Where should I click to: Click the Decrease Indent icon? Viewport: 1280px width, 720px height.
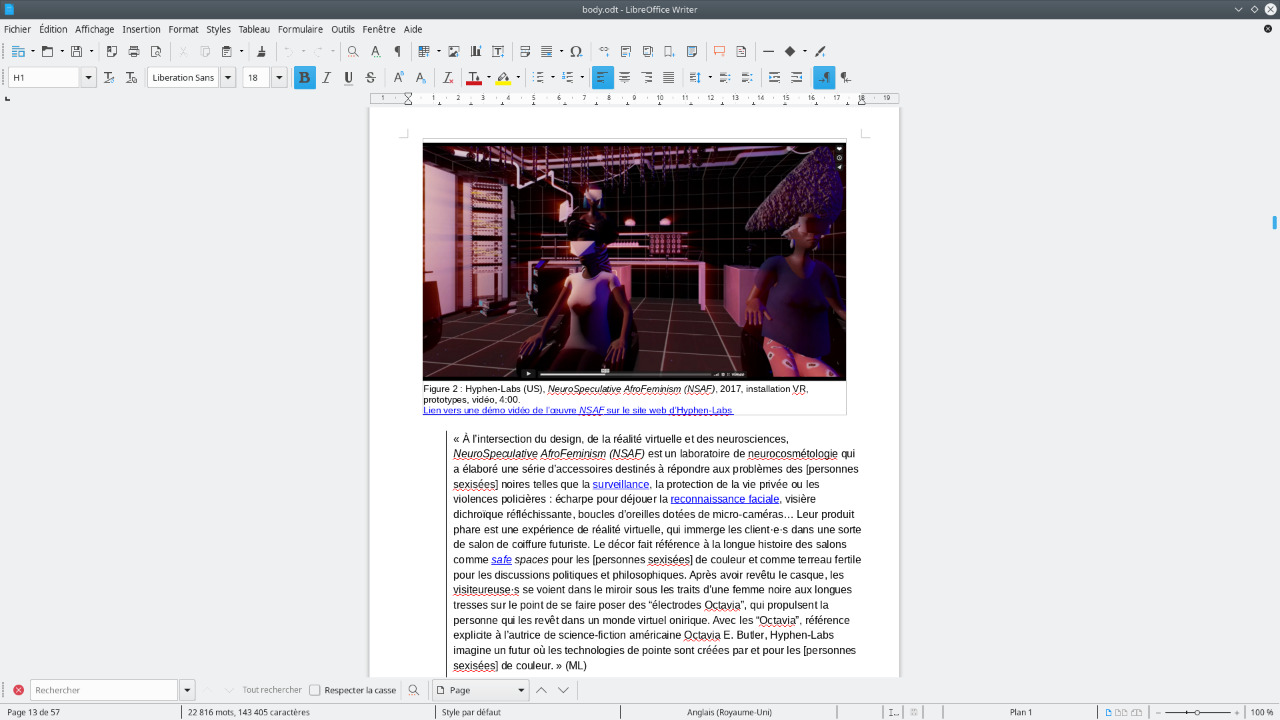coord(796,77)
